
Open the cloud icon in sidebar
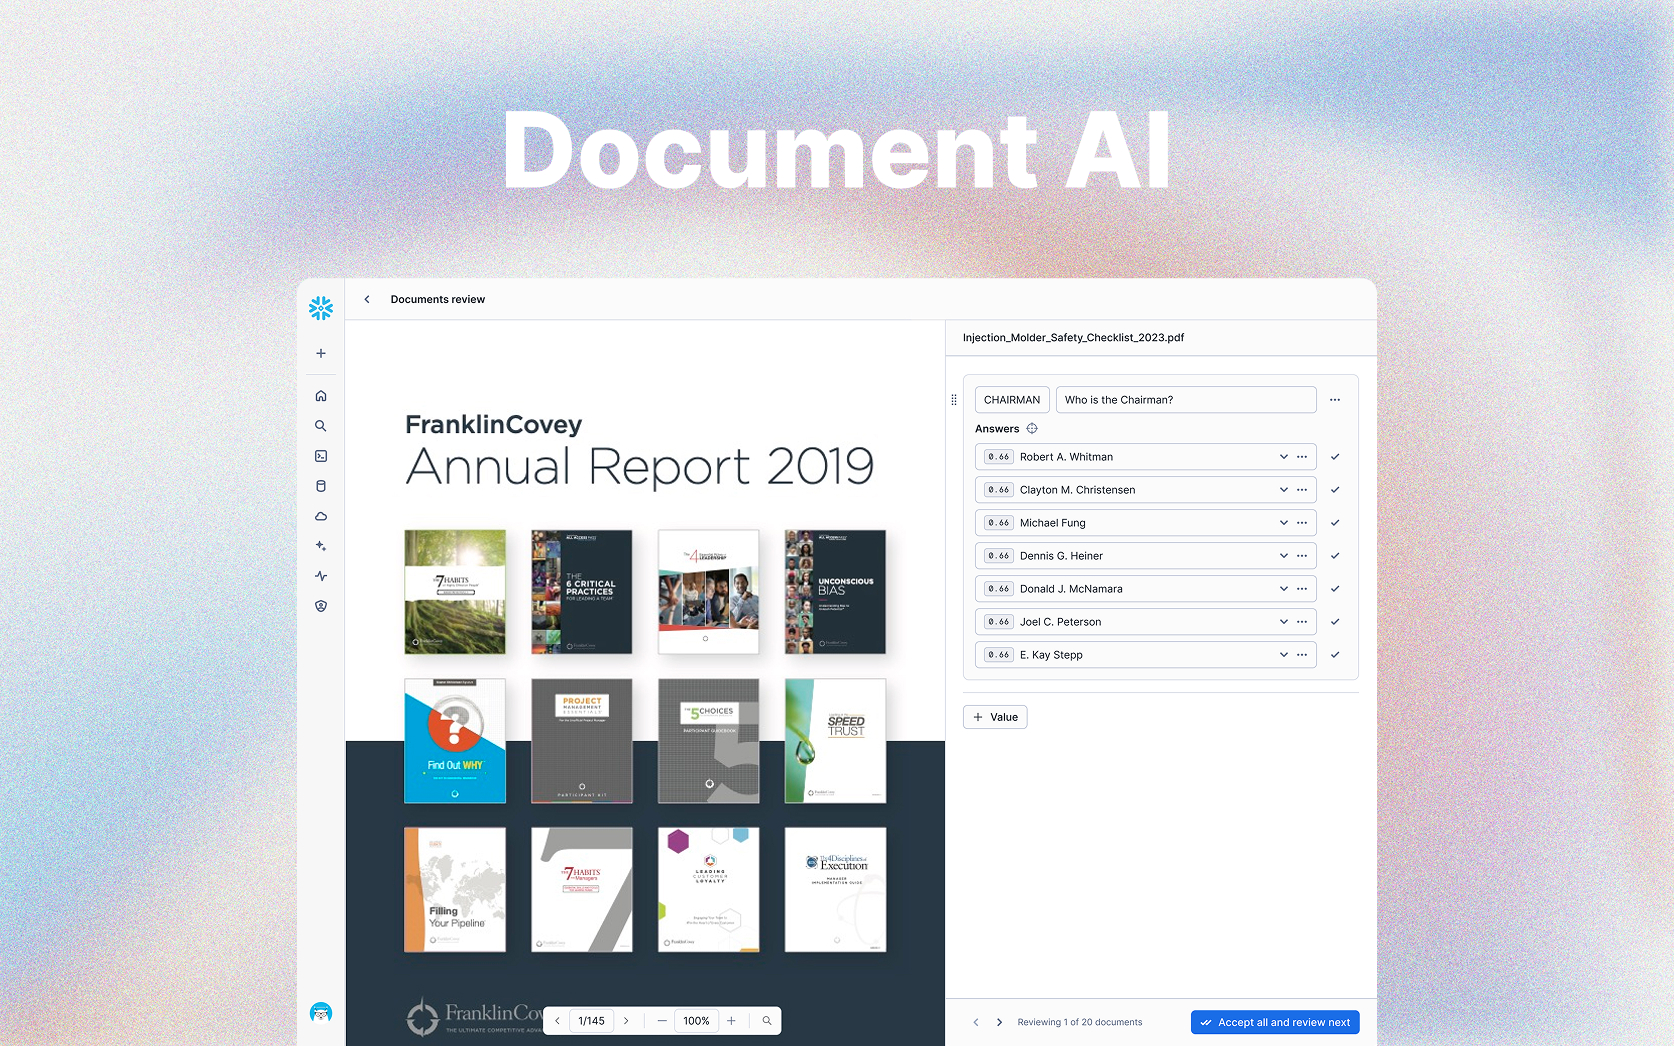click(321, 516)
